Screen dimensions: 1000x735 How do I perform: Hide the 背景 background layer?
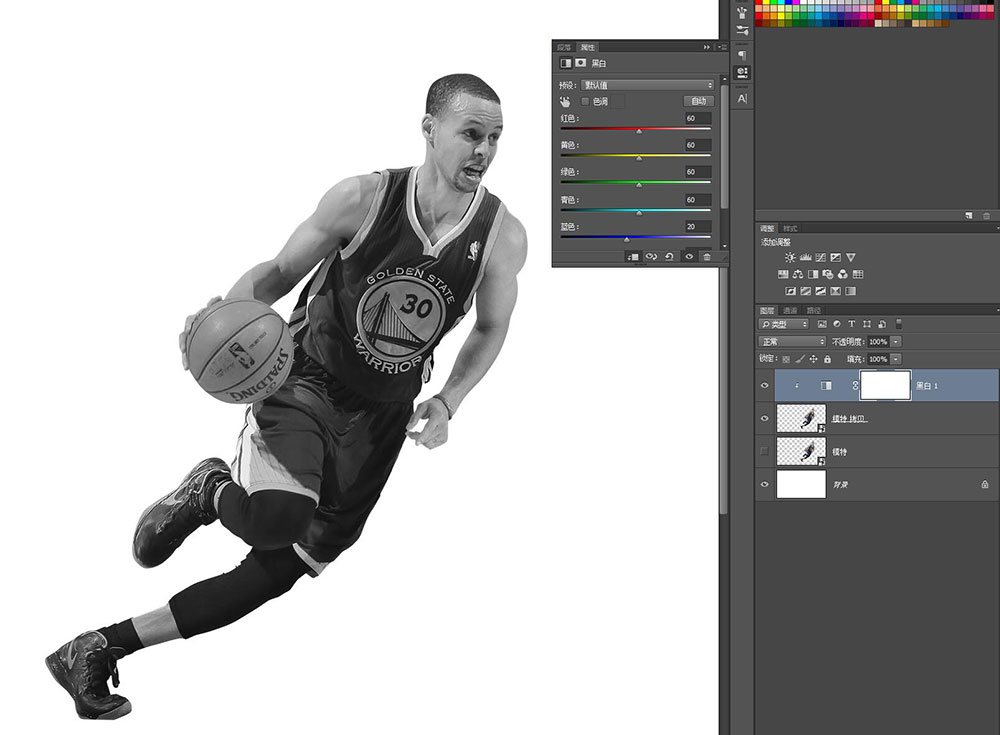click(765, 484)
